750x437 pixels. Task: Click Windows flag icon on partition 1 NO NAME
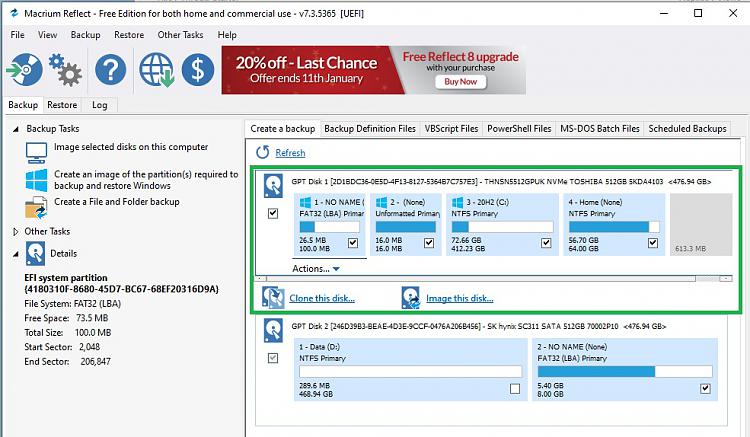coord(305,202)
